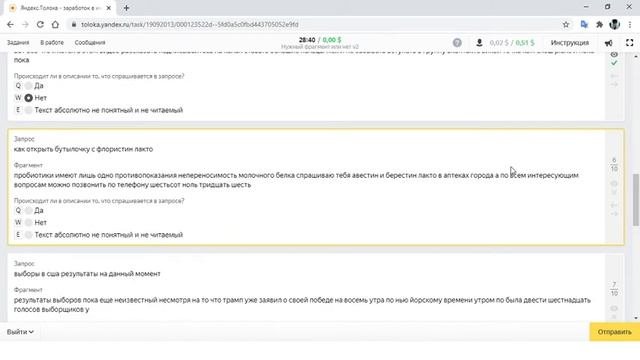Click the yellow "Отправить" button
This screenshot has height=360, width=640.
[x=614, y=332]
